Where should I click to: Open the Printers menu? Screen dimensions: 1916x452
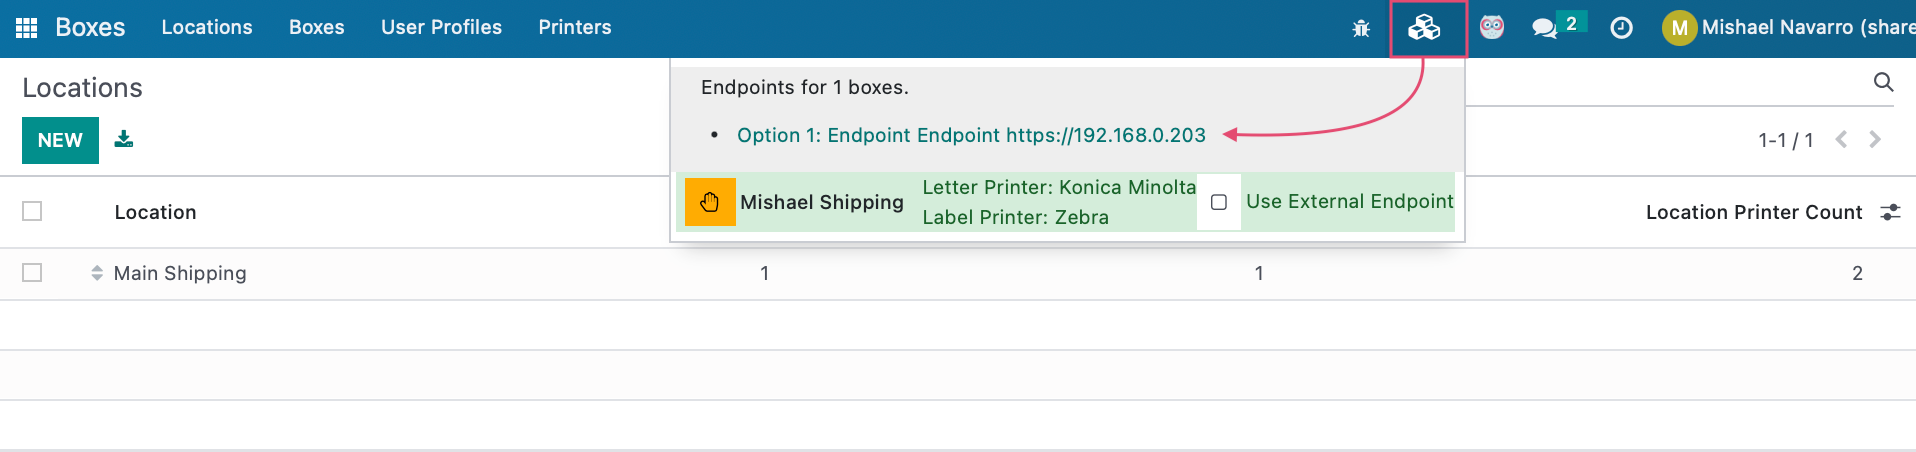[x=575, y=28]
